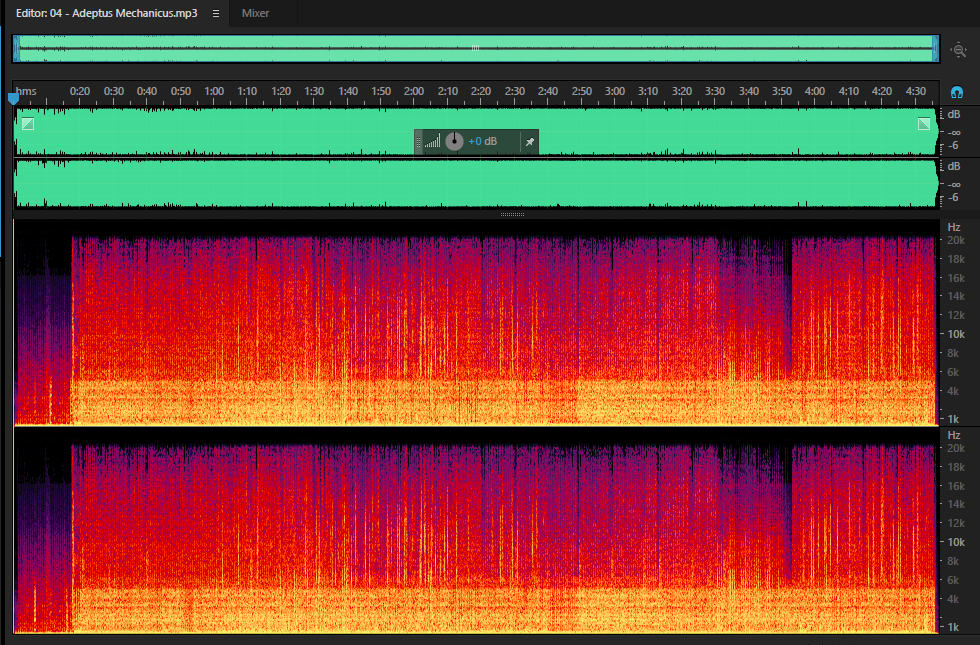Click the zoom out full magnifier icon
This screenshot has height=645, width=980.
point(959,49)
